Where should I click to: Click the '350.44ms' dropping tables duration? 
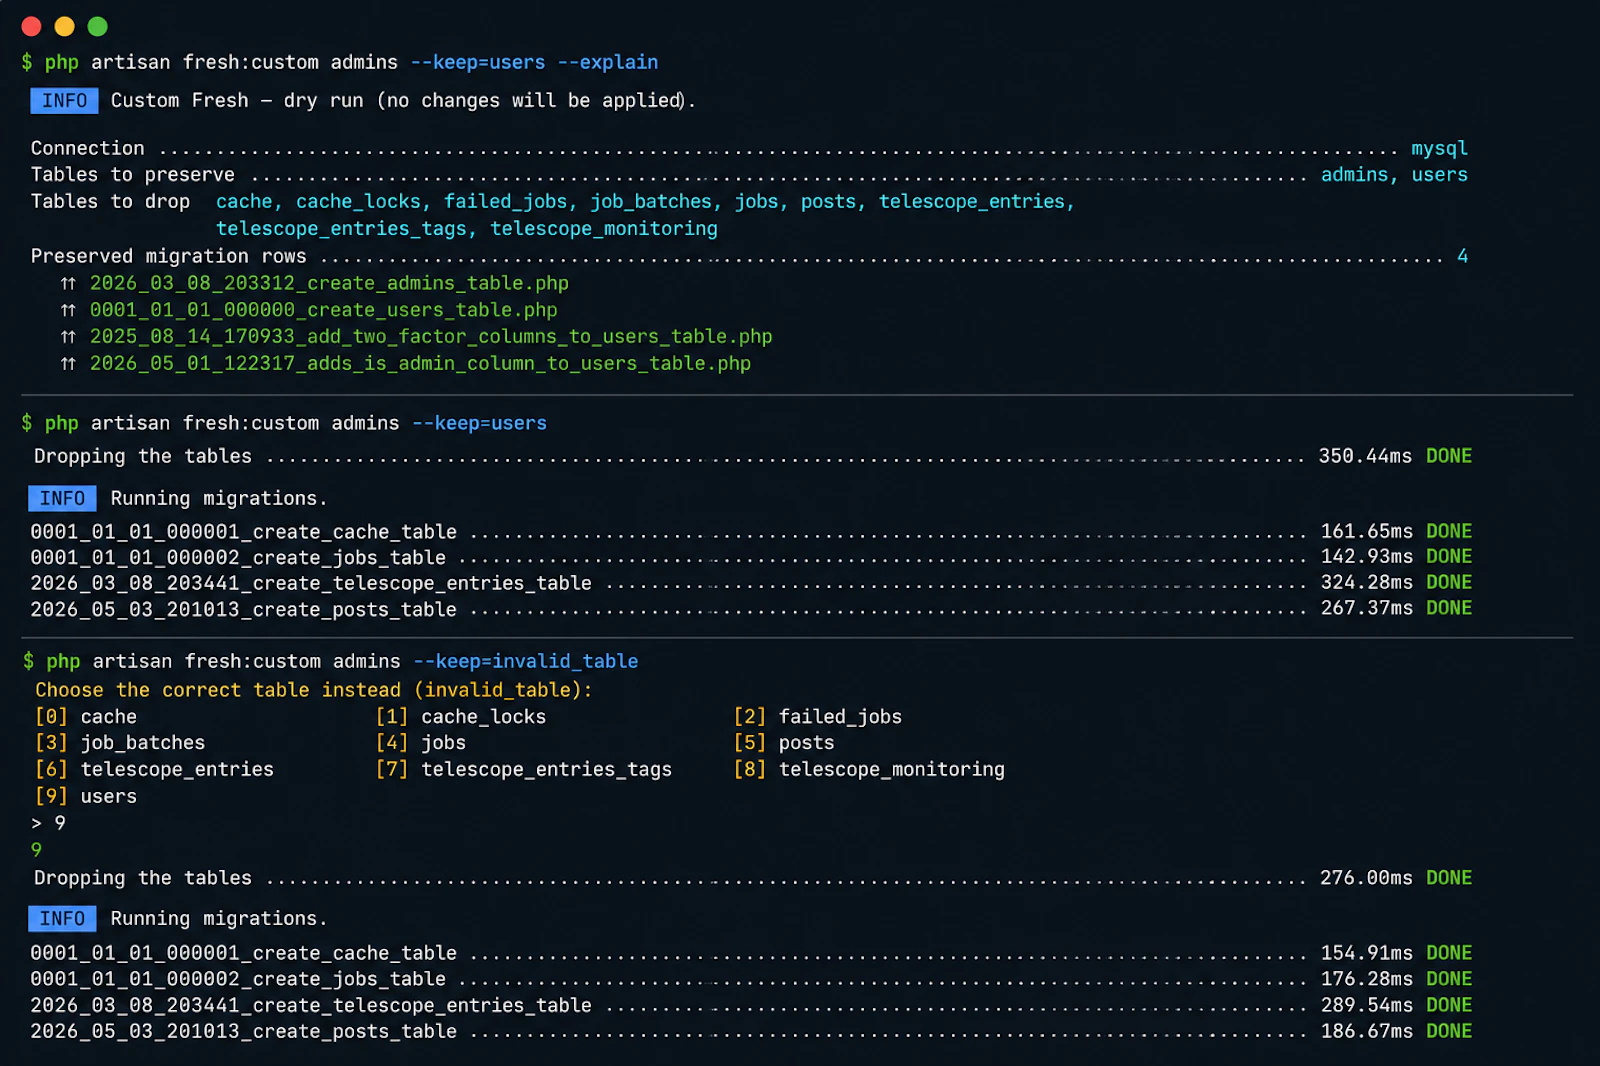[1365, 456]
